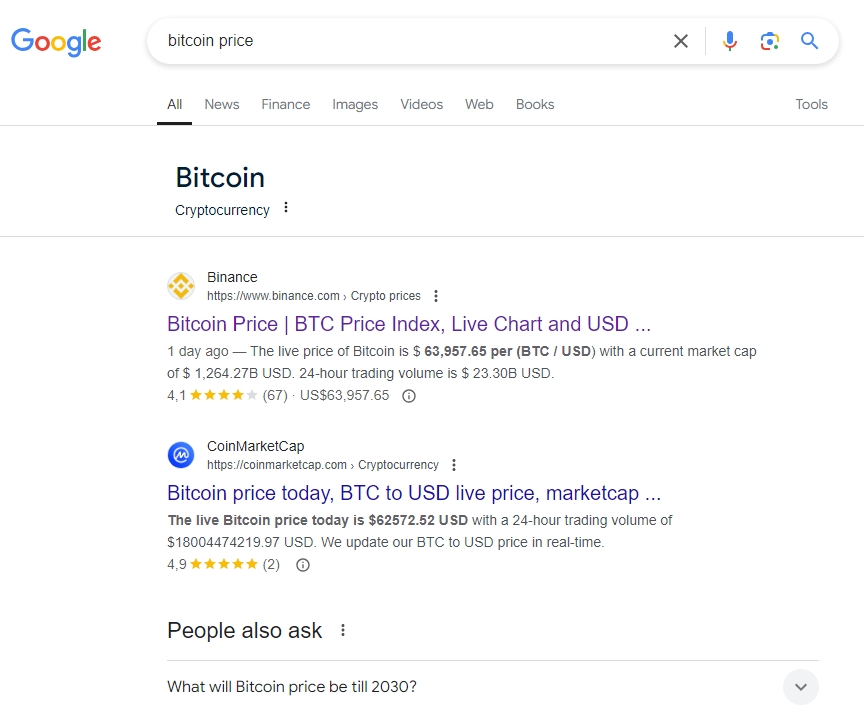The height and width of the screenshot is (711, 864).
Task: Open the CoinMarketCap Bitcoin price link
Action: tap(411, 492)
